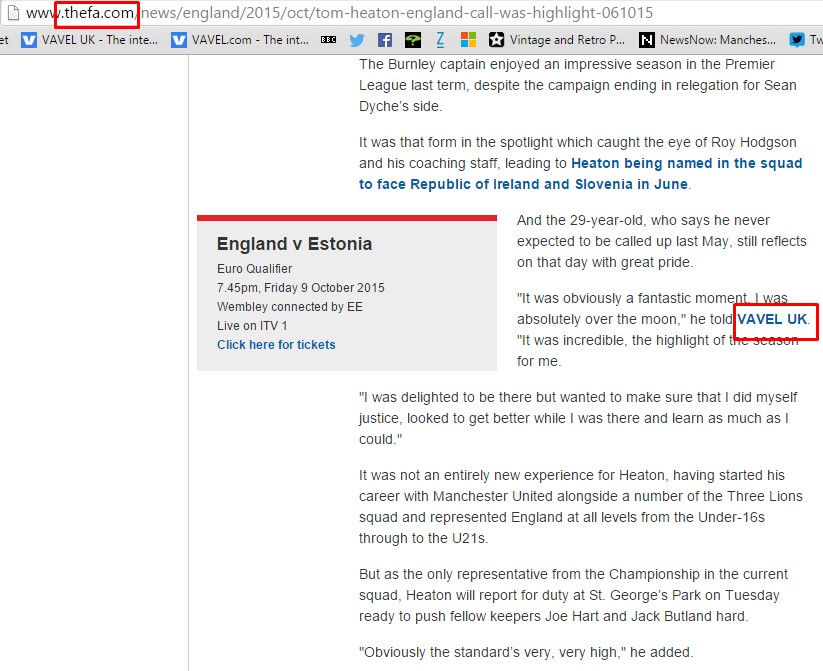Click the blue Z bookmark icon
Screen dimensions: 823x671
coord(441,40)
